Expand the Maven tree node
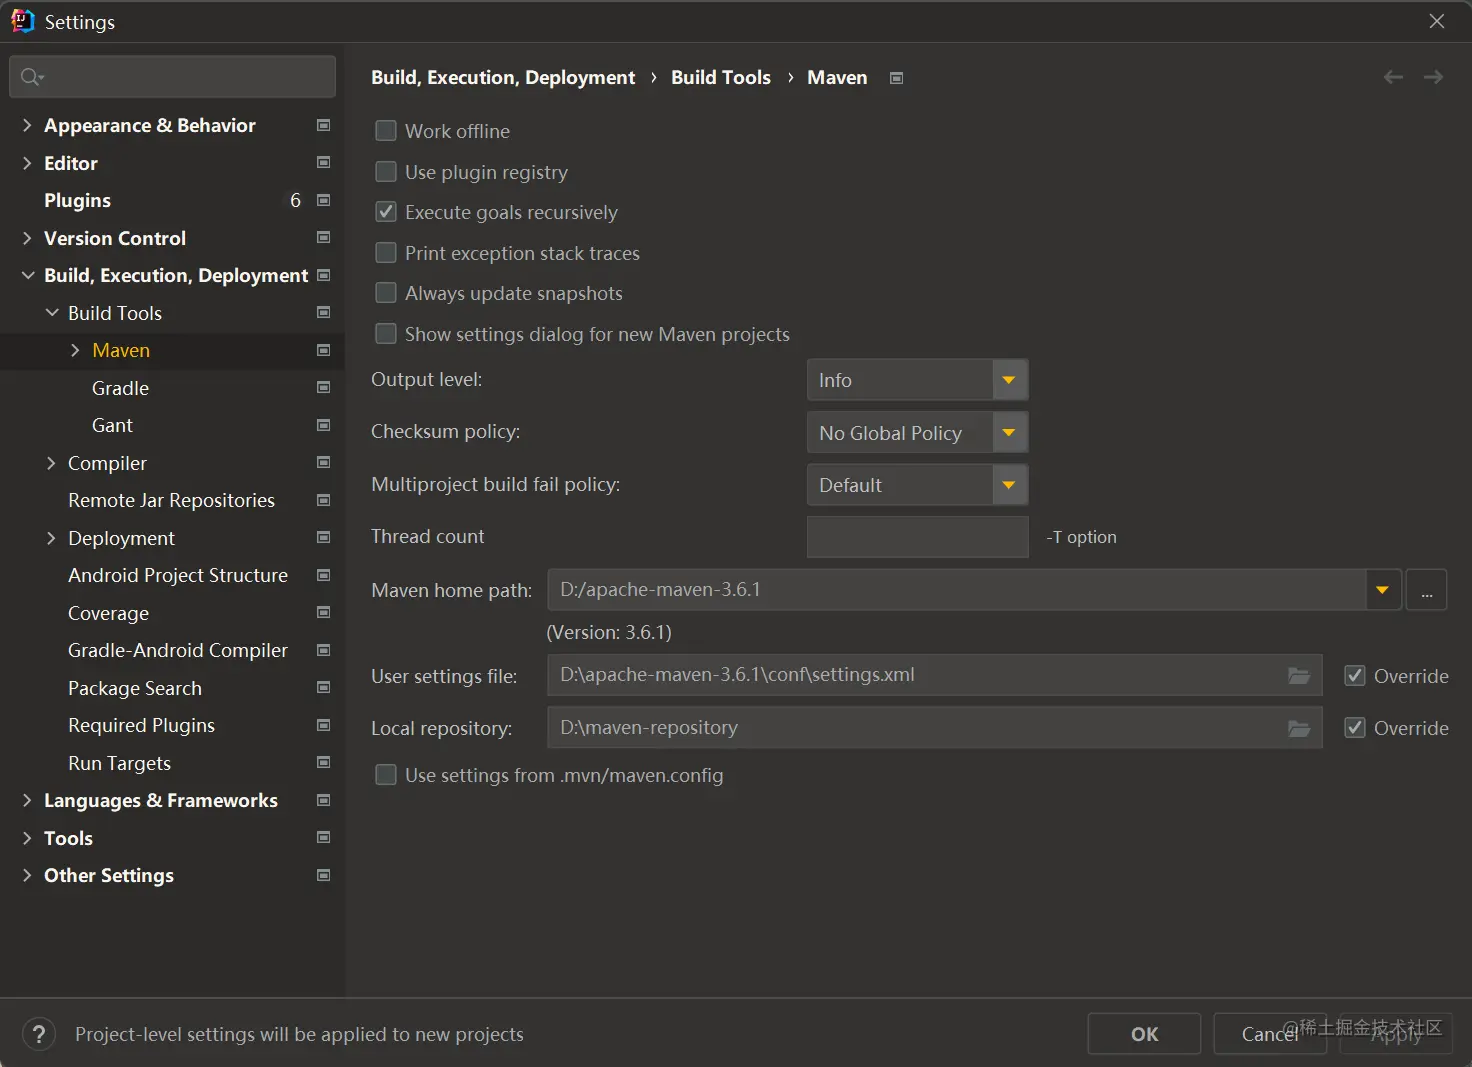The width and height of the screenshot is (1472, 1067). coord(75,350)
